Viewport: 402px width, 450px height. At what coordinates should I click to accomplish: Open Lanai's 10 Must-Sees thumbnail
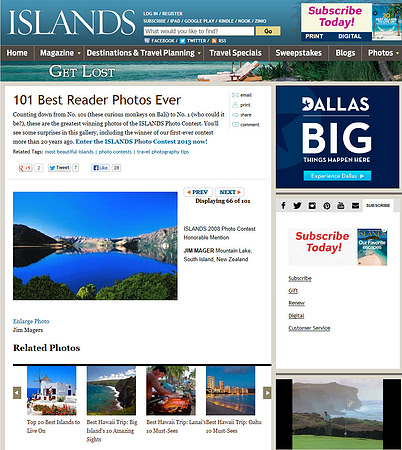tap(171, 390)
